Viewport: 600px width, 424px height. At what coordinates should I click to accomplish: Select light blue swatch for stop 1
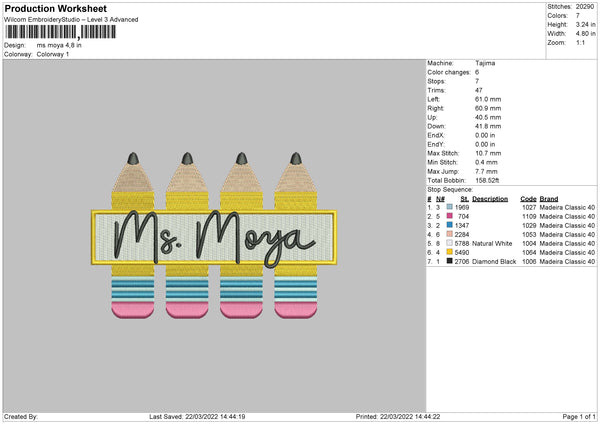coord(450,207)
